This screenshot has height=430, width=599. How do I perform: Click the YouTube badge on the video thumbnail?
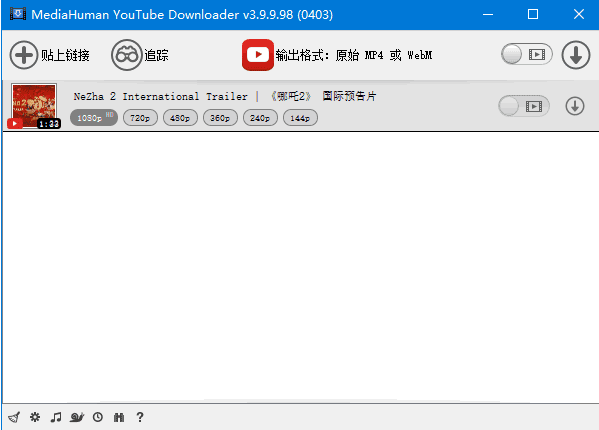(x=15, y=123)
